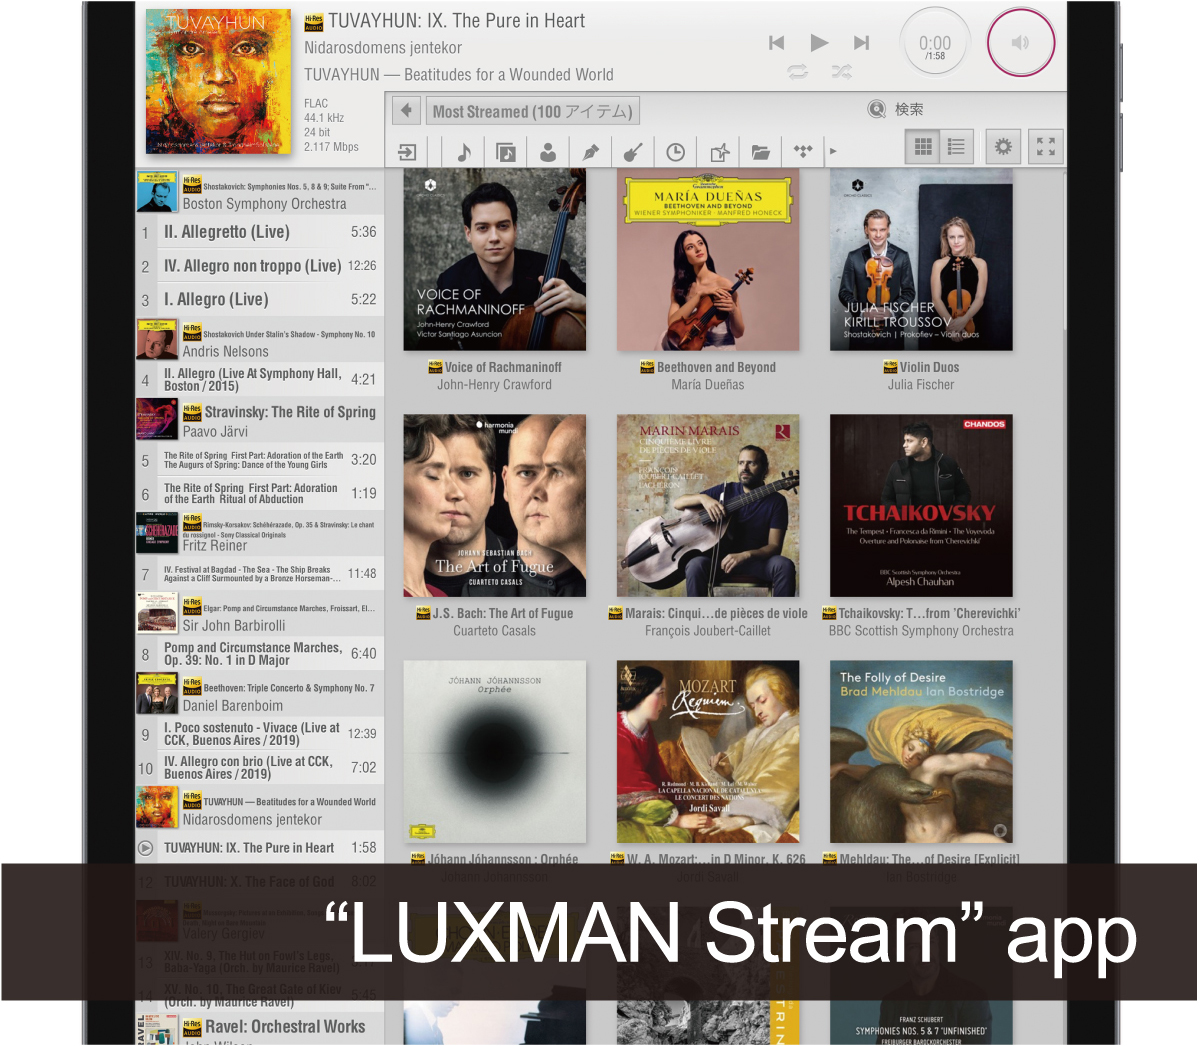Toggle repeat mode
This screenshot has height=1046, width=1200.
797,71
